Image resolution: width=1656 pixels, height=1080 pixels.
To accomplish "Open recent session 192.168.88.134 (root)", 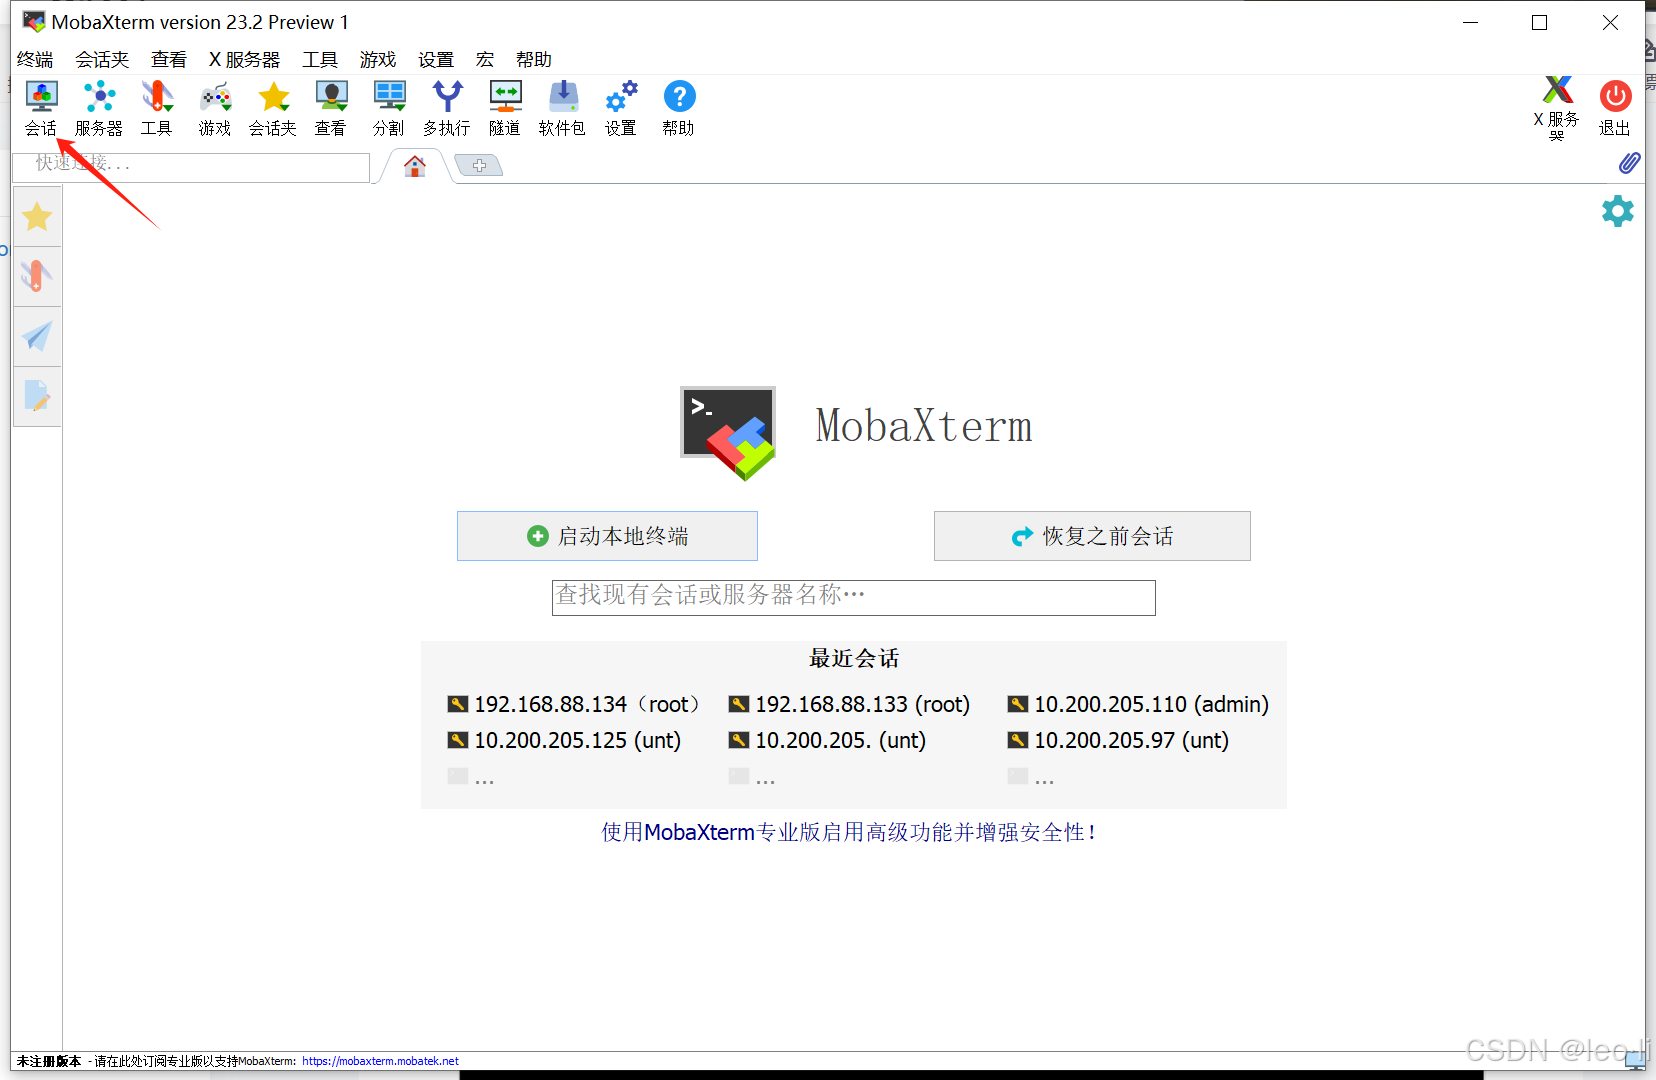I will [x=574, y=704].
